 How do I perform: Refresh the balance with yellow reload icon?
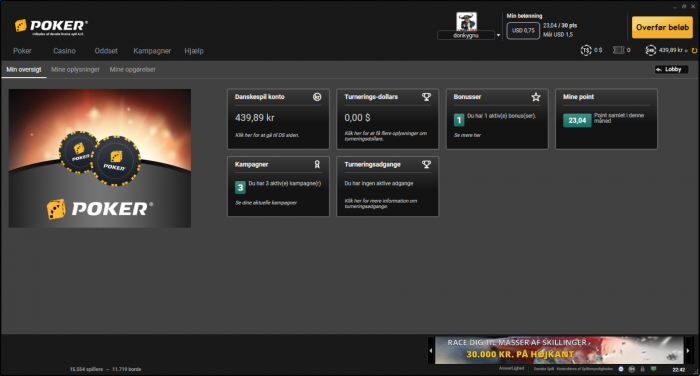[x=694, y=50]
